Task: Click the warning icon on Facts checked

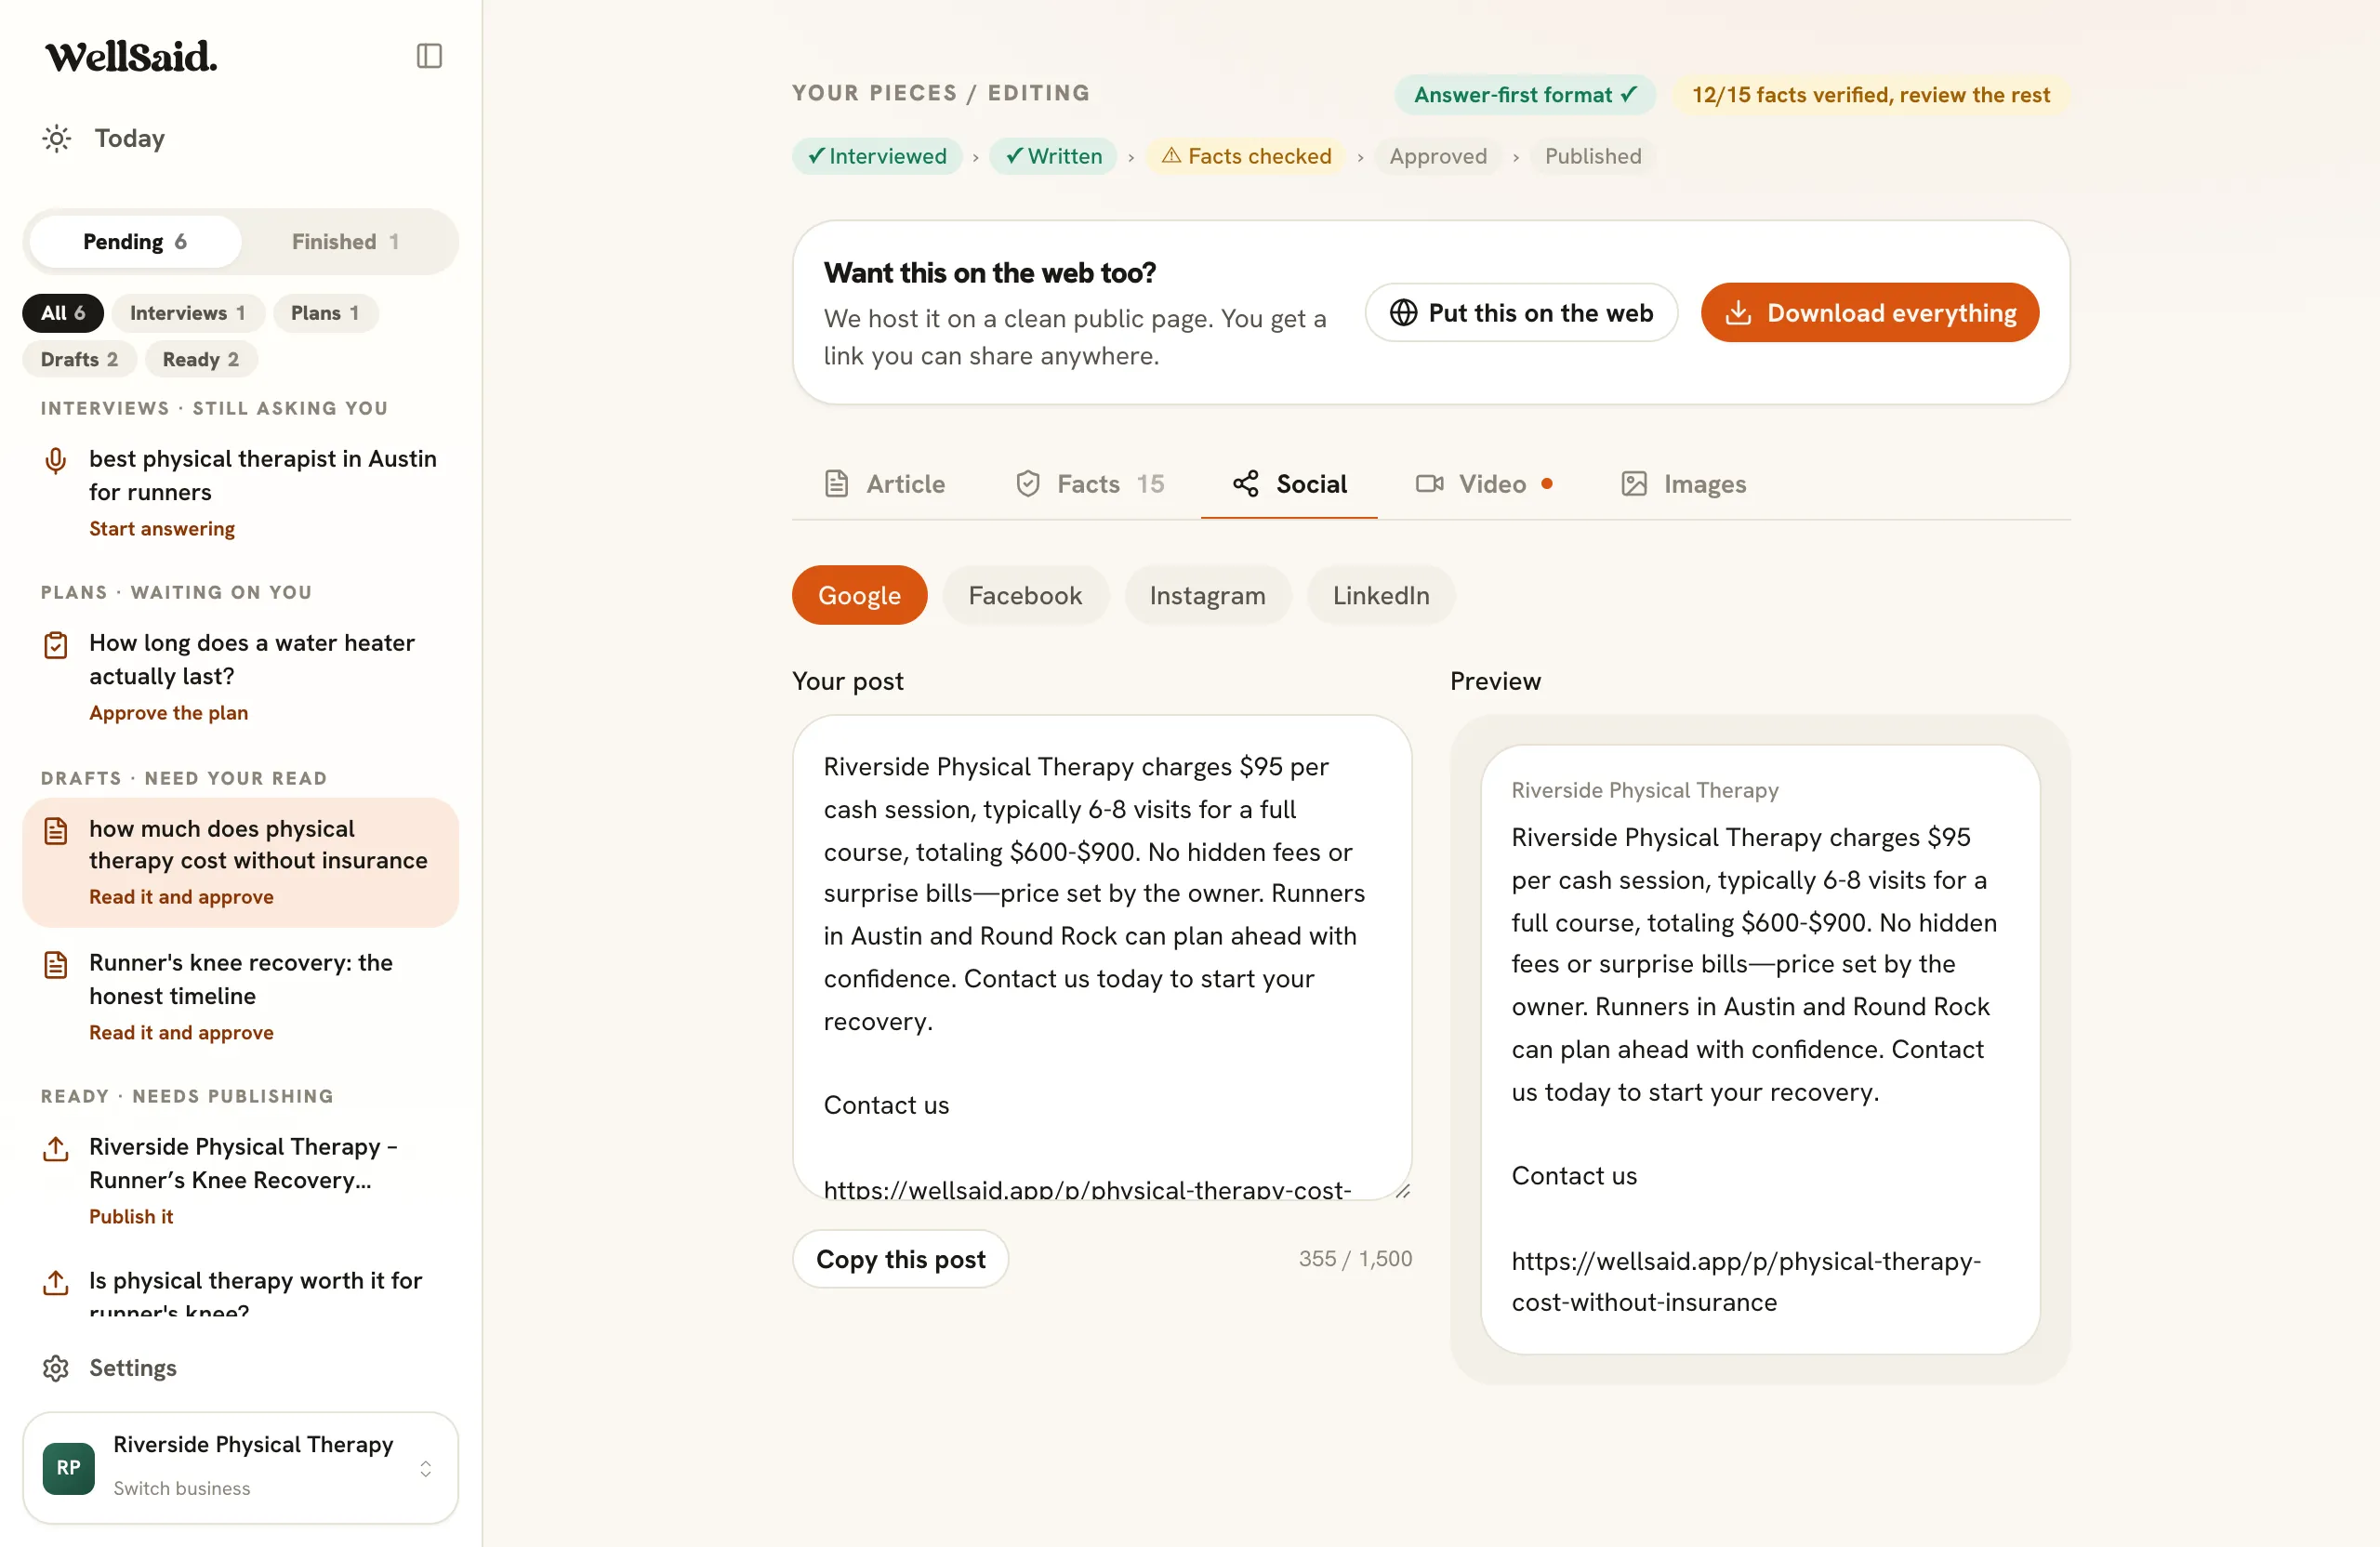Action: pyautogui.click(x=1171, y=156)
